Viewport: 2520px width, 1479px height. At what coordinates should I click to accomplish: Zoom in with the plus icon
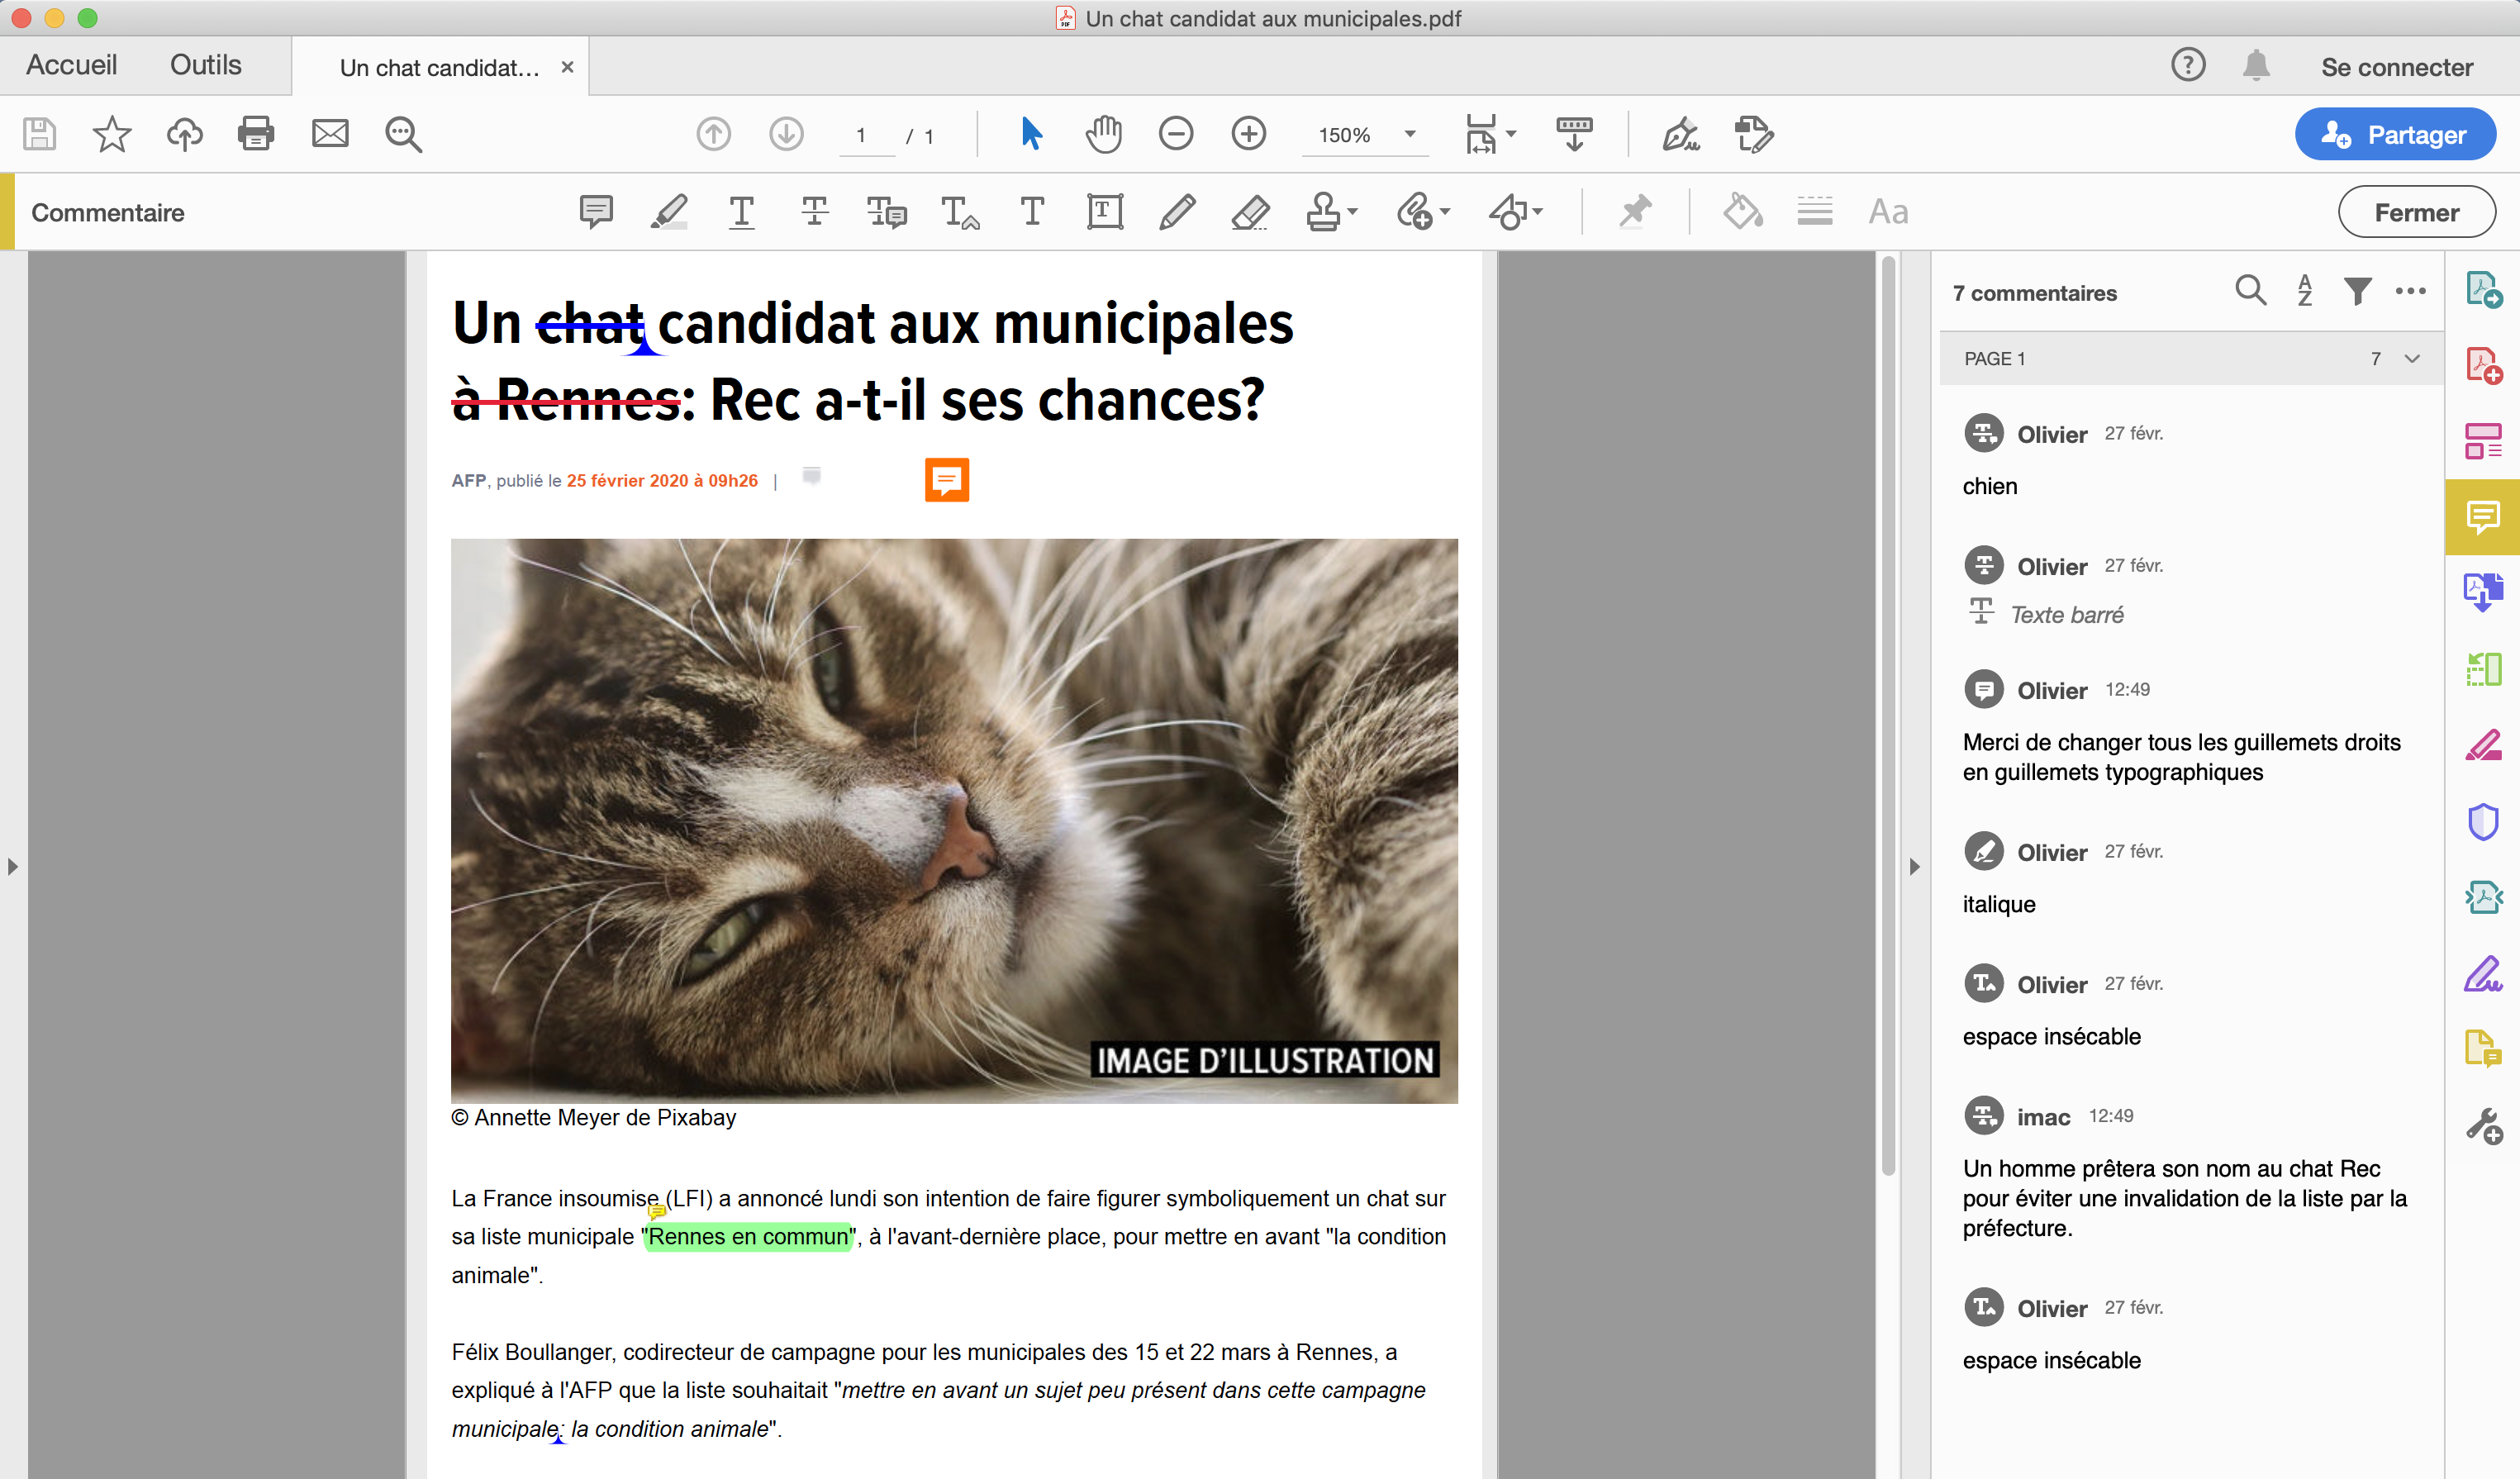[x=1249, y=134]
